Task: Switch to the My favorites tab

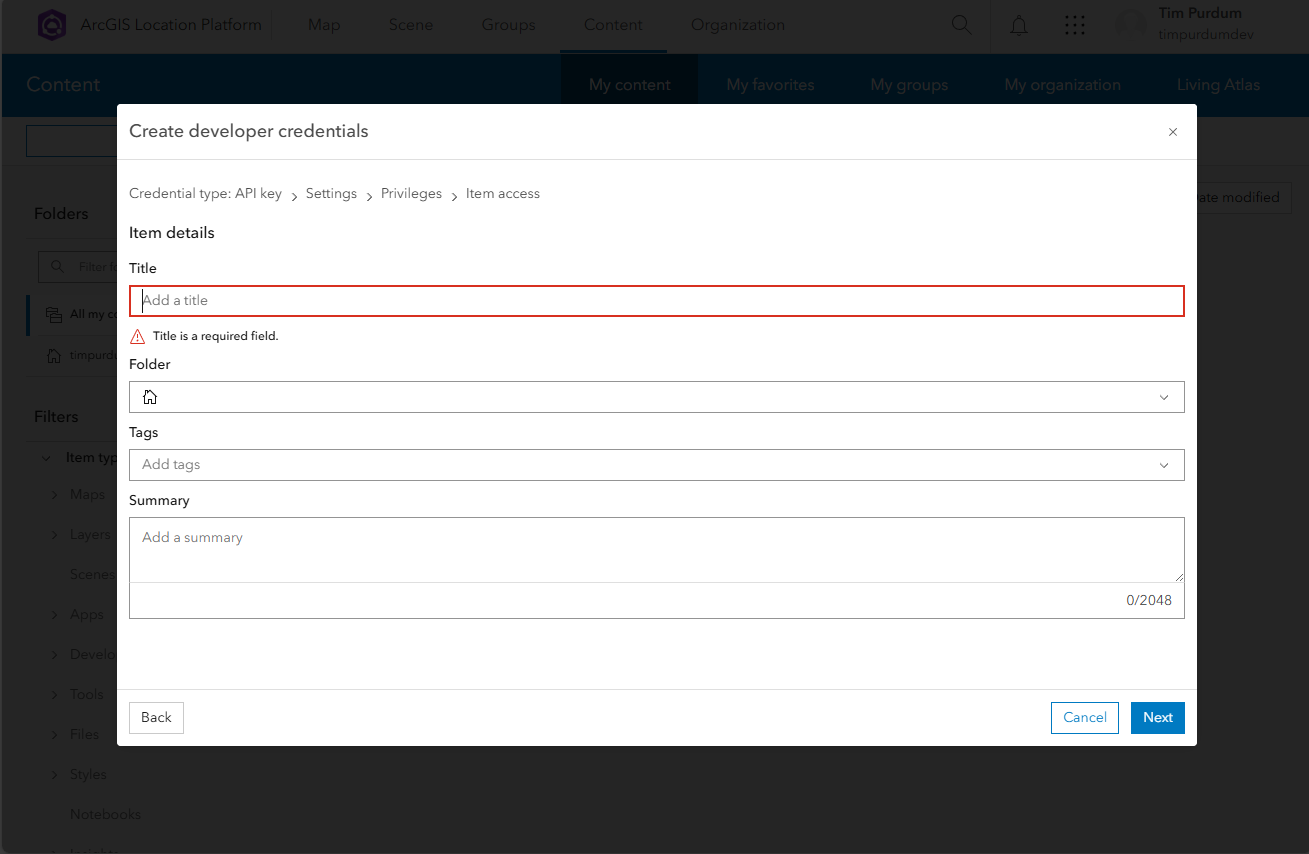Action: (770, 85)
